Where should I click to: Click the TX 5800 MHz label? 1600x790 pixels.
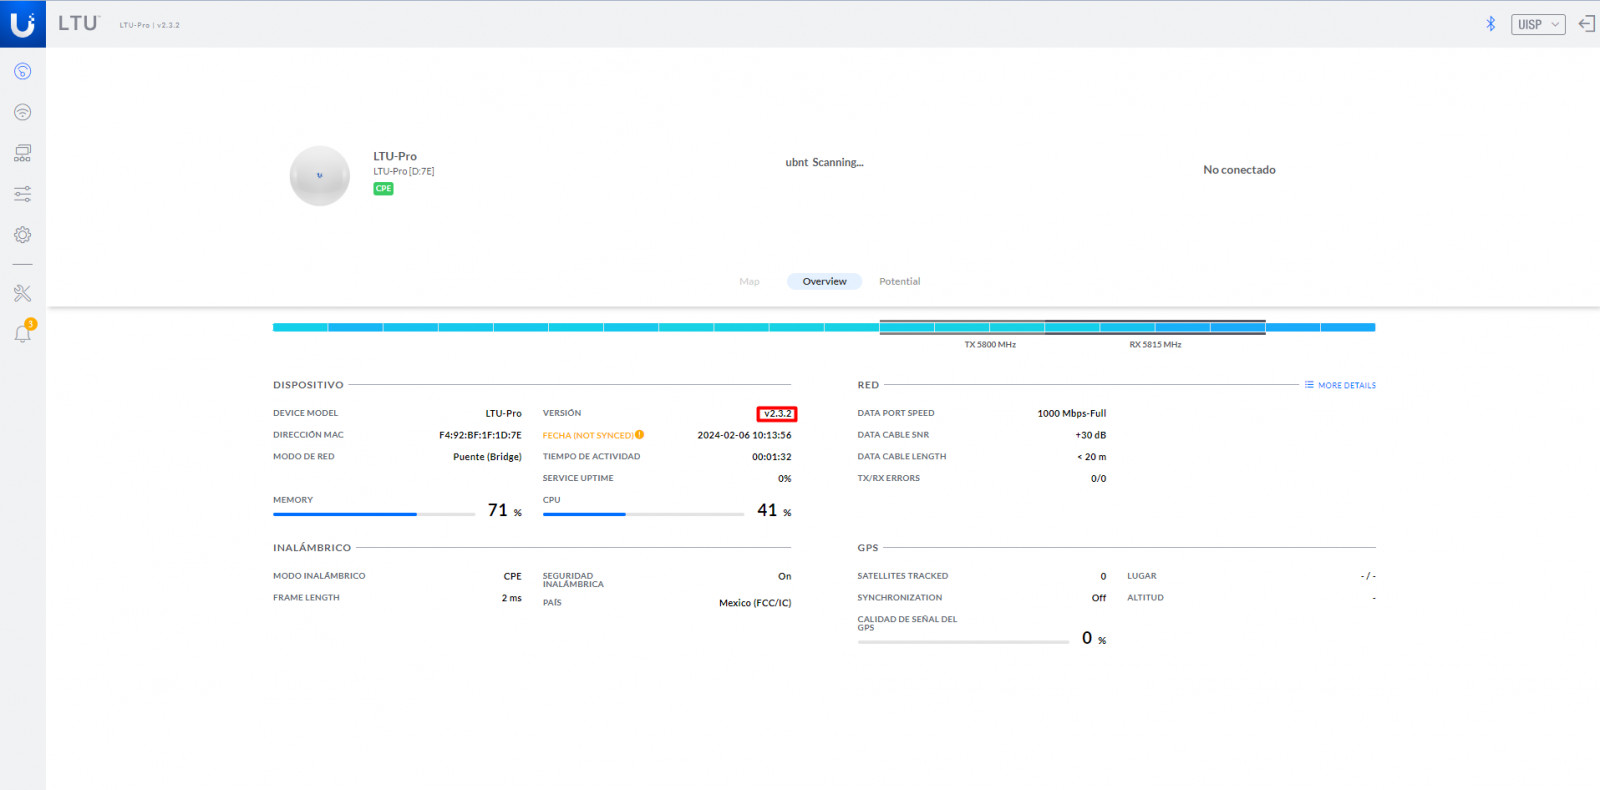[990, 345]
